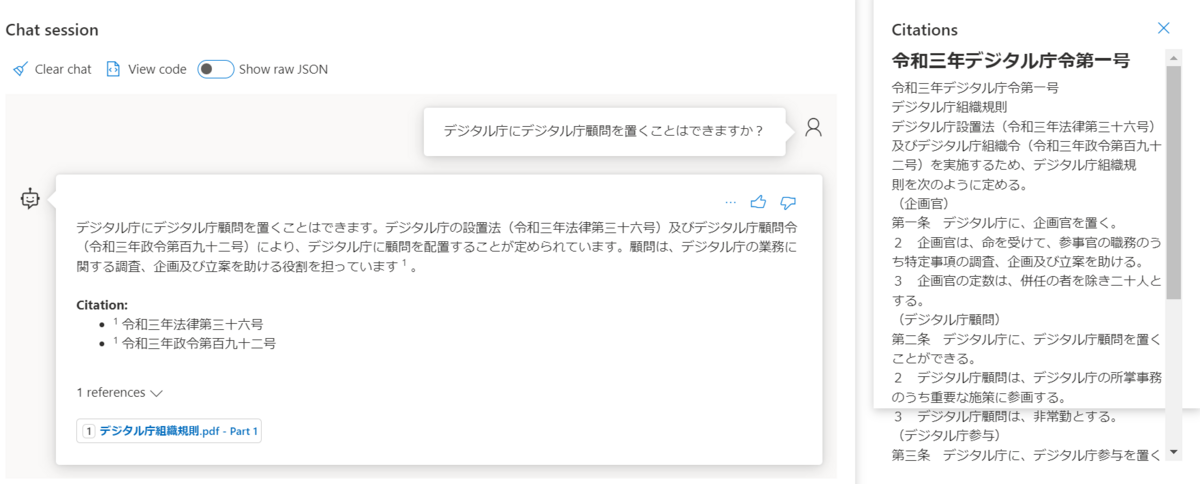Click the thumbs up icon
This screenshot has width=1200, height=484.
[x=758, y=201]
